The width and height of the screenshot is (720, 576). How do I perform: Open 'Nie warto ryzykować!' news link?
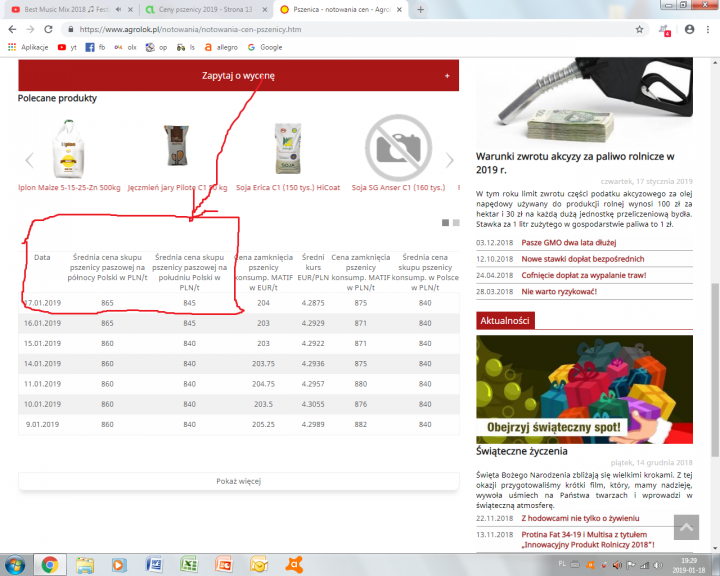click(x=559, y=291)
